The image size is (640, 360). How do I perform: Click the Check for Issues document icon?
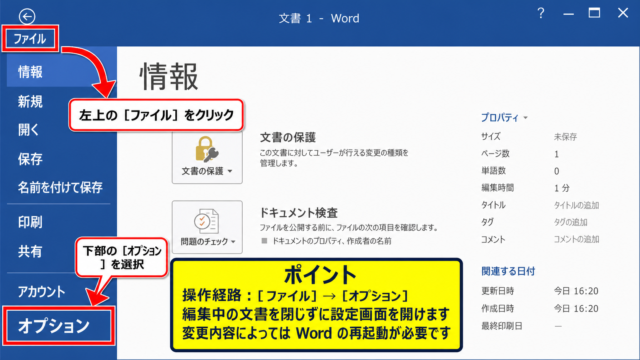click(x=207, y=221)
